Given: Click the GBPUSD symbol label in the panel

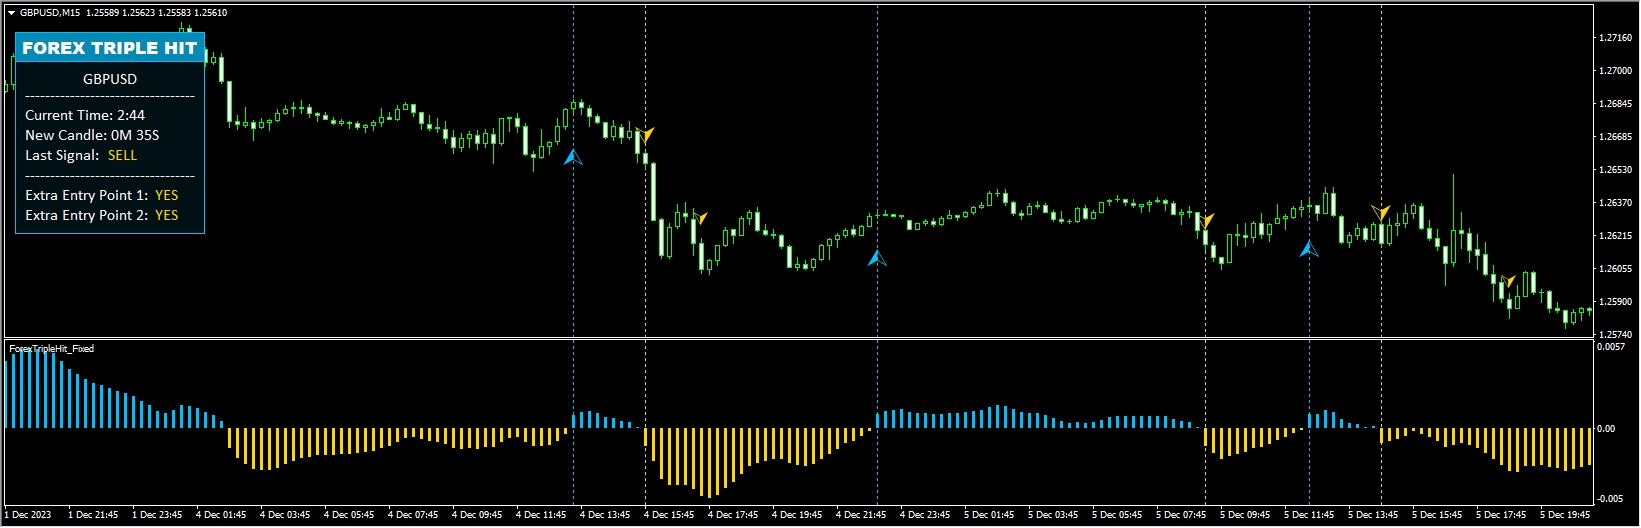Looking at the screenshot, I should click(x=110, y=79).
